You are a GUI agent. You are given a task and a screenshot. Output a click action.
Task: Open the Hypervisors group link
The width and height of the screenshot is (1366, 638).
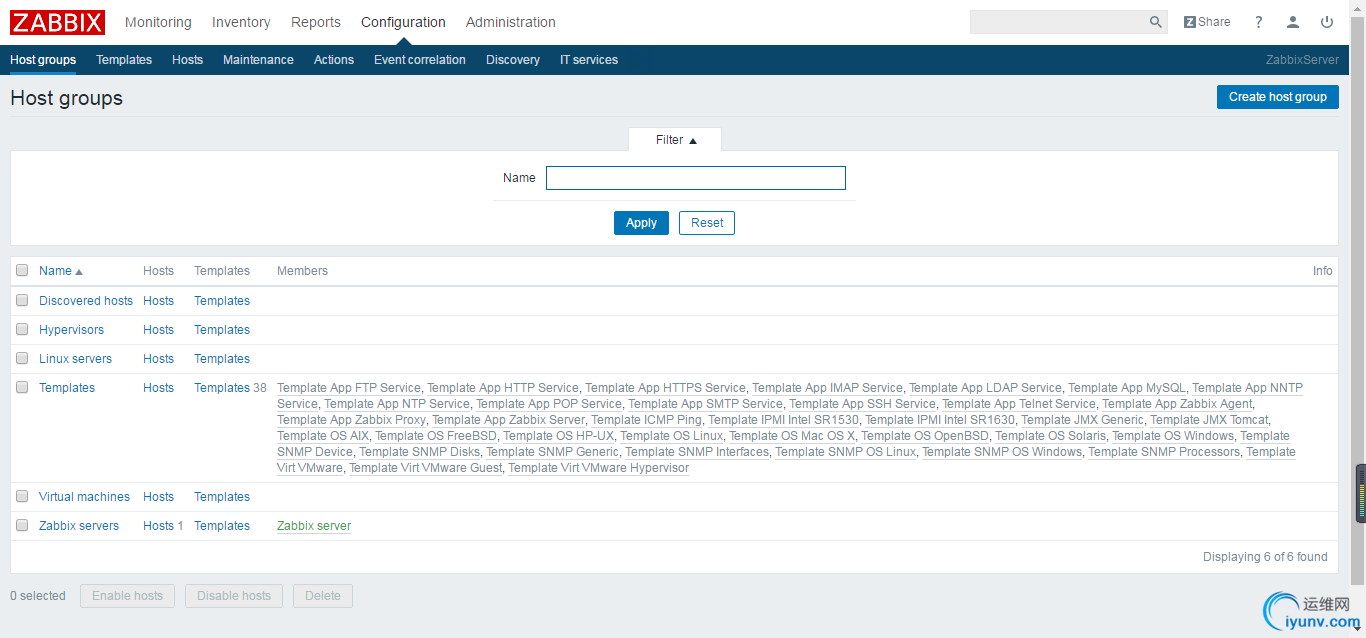click(71, 329)
